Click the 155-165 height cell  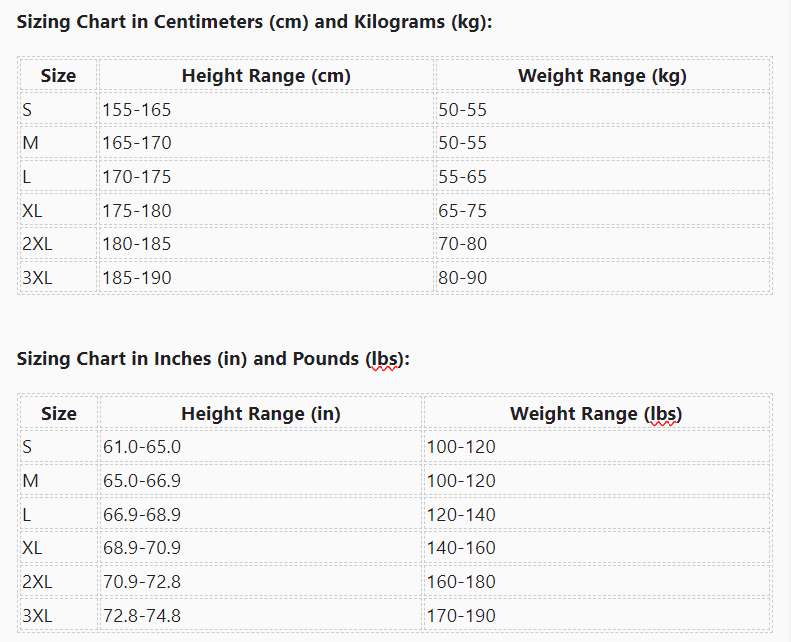[x=137, y=109]
